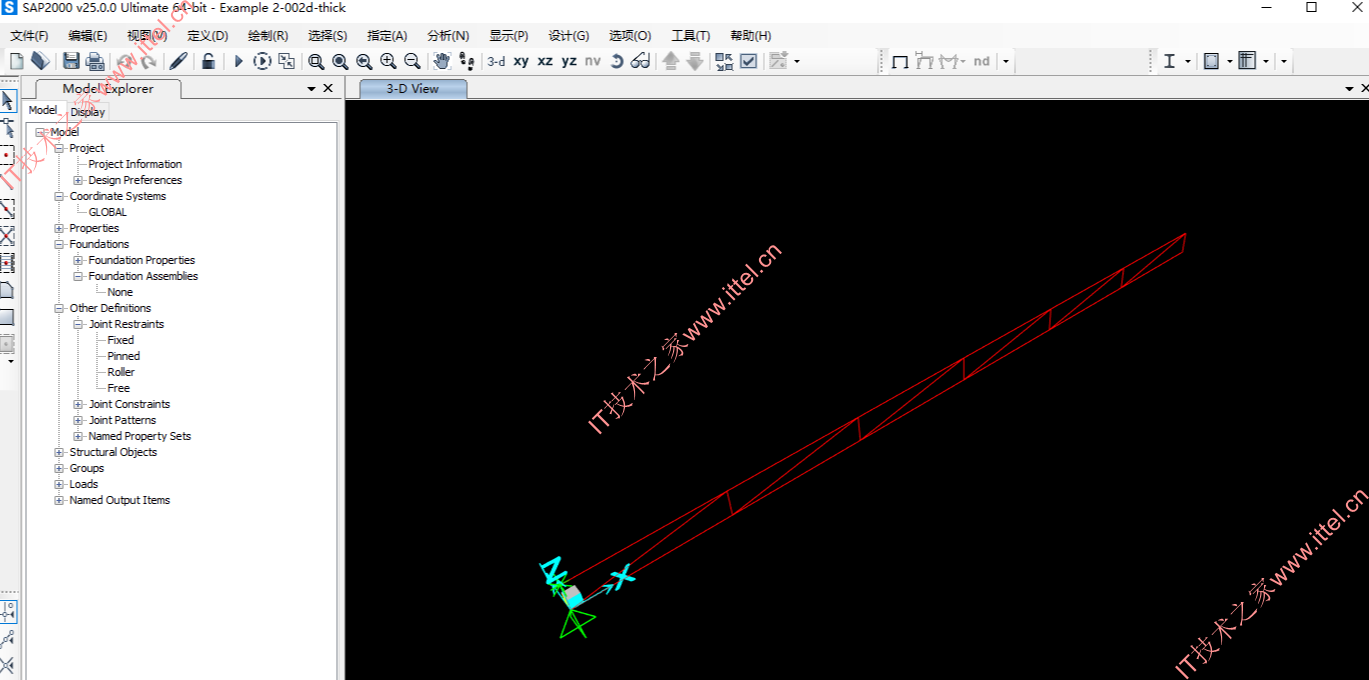Select the Roller joint restraint
This screenshot has width=1369, height=680.
click(x=121, y=372)
